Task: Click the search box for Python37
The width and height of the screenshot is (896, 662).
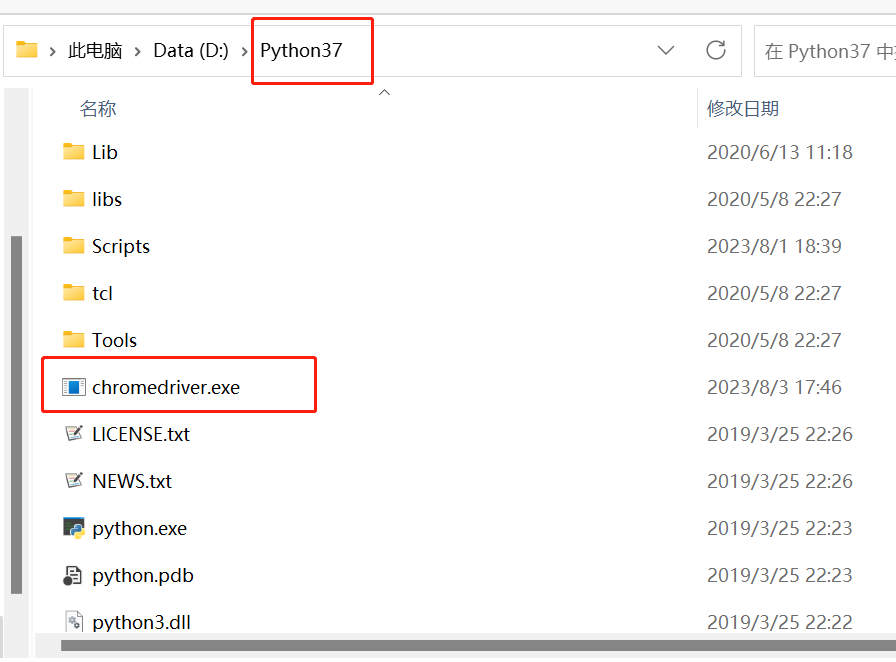Action: (x=825, y=51)
